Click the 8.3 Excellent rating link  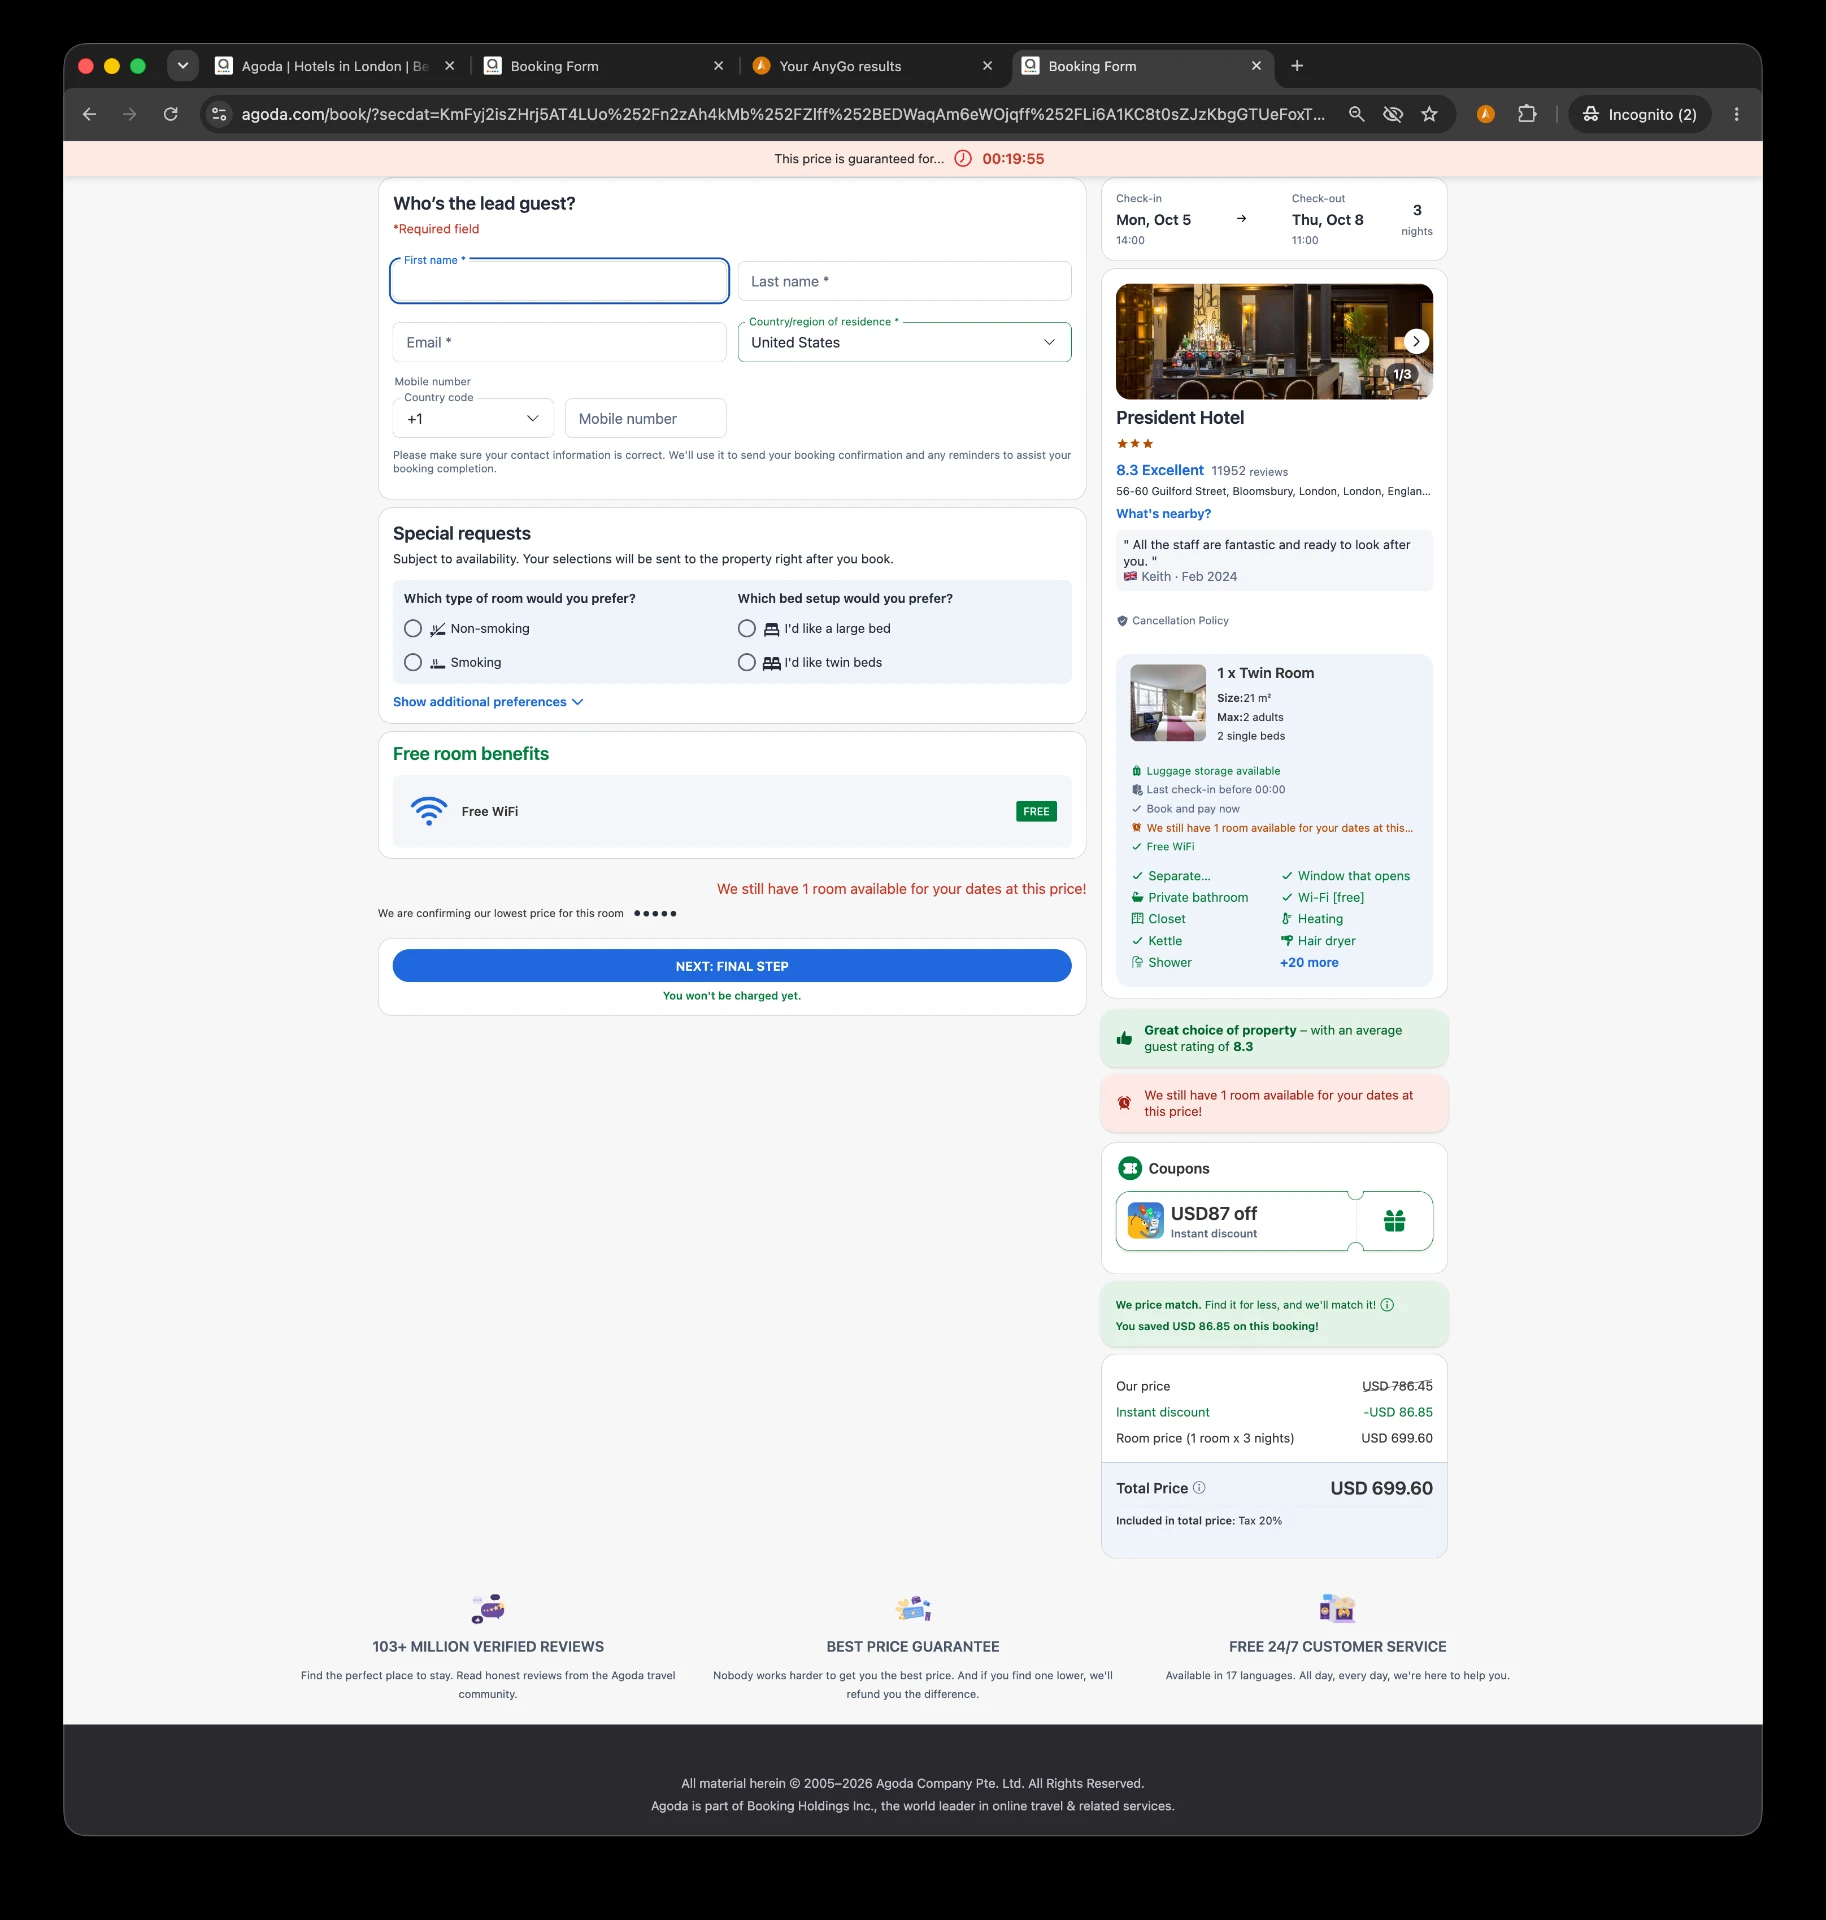pyautogui.click(x=1160, y=470)
